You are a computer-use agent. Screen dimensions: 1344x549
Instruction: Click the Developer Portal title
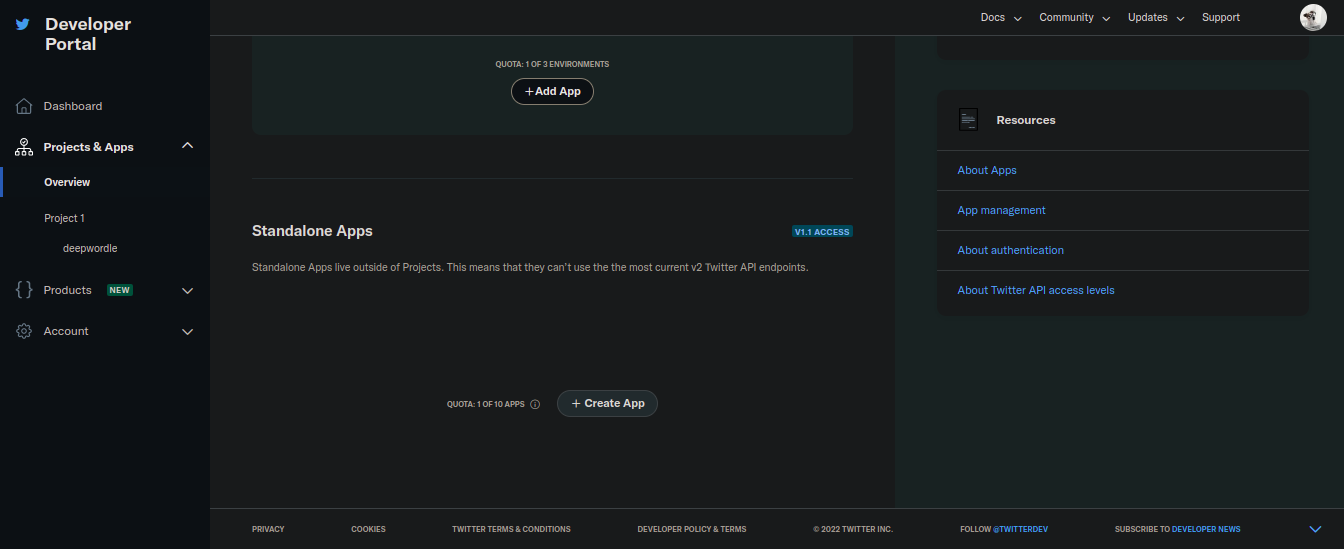click(88, 34)
